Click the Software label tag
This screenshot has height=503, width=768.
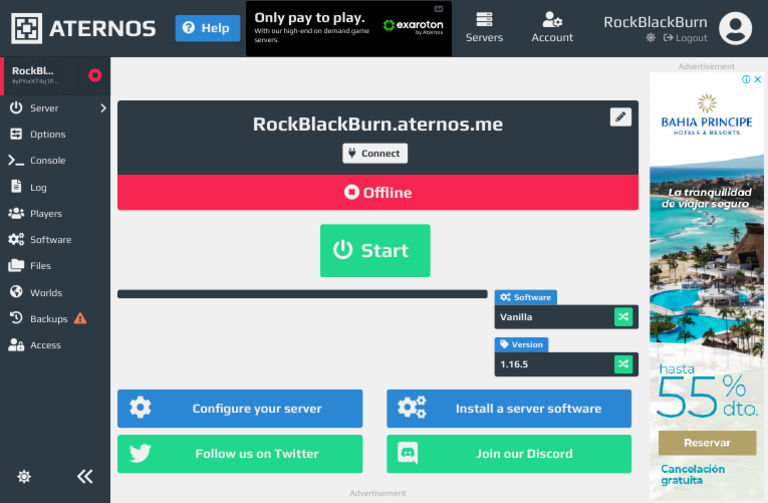[526, 297]
